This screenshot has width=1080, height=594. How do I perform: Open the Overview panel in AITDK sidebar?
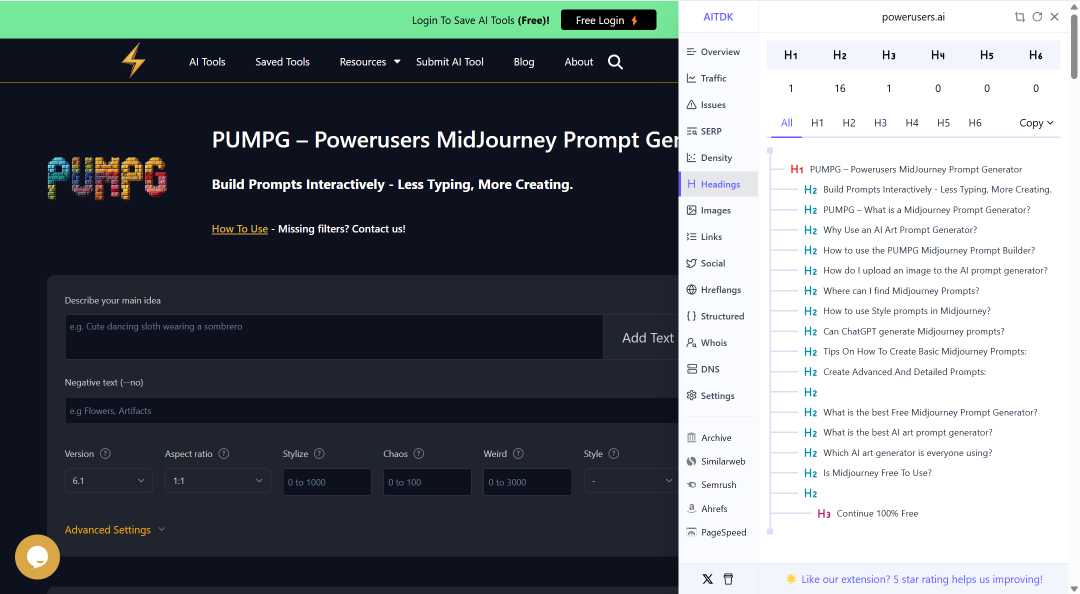click(713, 52)
